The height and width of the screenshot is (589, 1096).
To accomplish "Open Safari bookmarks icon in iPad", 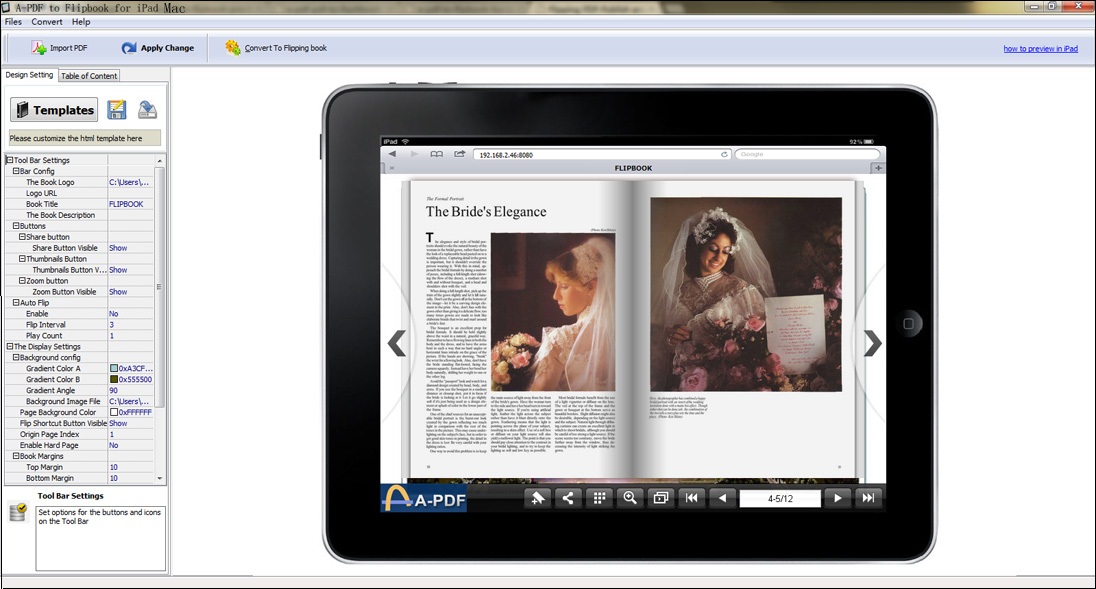I will [437, 154].
